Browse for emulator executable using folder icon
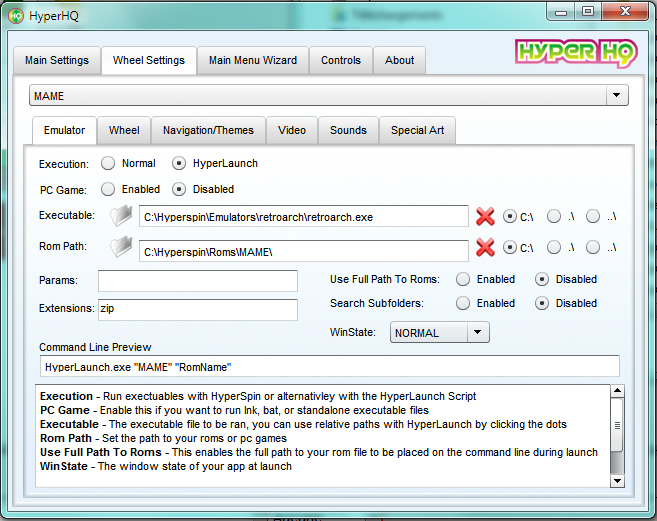This screenshot has width=657, height=521. pos(121,216)
